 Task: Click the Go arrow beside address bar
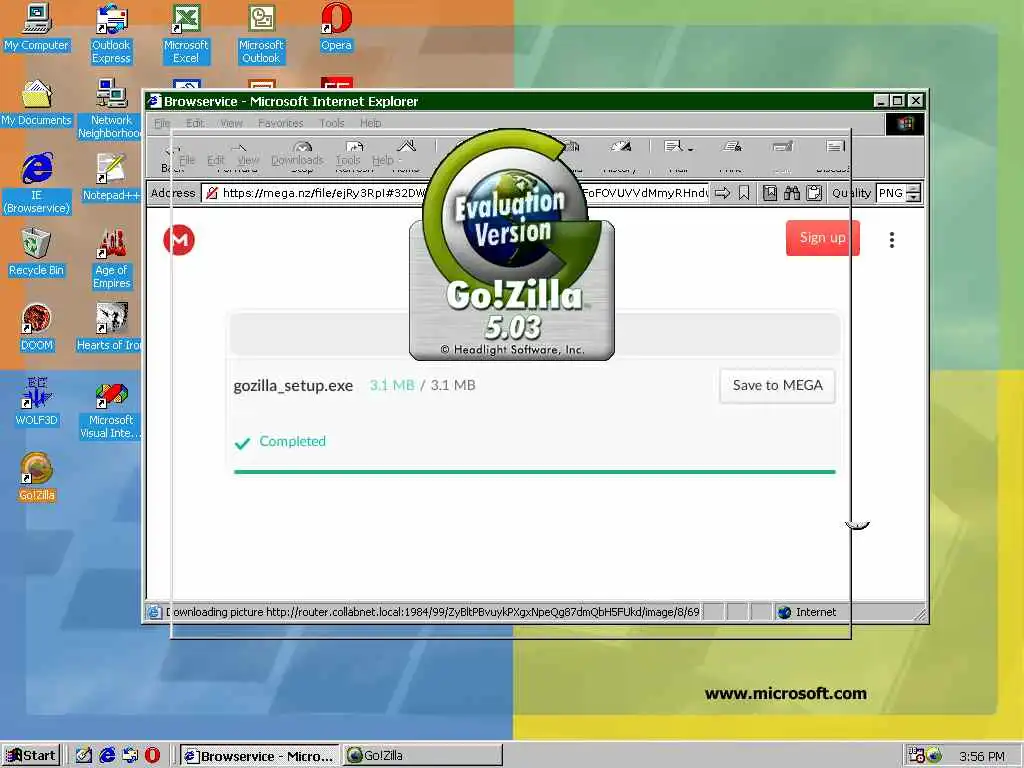click(722, 193)
